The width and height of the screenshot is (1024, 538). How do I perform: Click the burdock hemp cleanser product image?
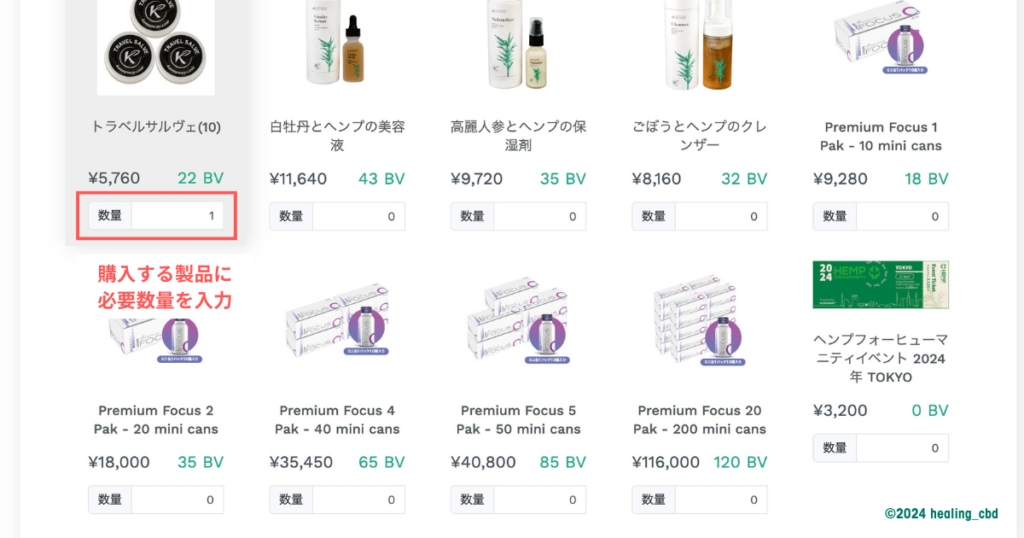699,45
